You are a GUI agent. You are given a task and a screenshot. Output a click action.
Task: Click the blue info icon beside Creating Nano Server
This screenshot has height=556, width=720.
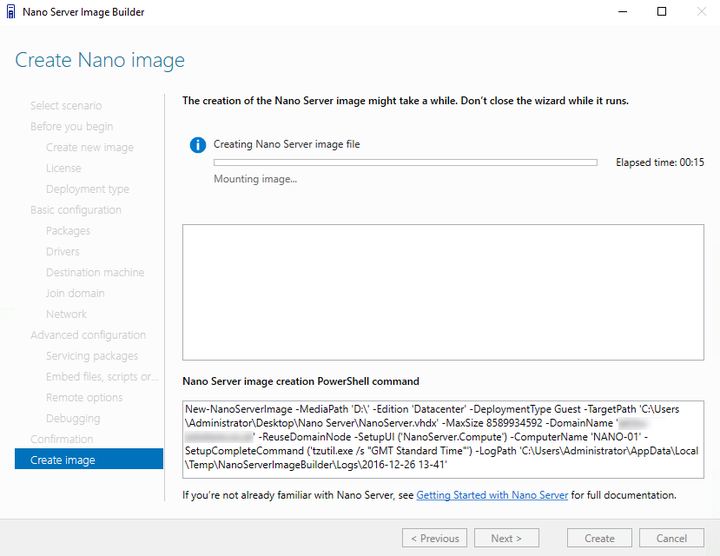[198, 145]
